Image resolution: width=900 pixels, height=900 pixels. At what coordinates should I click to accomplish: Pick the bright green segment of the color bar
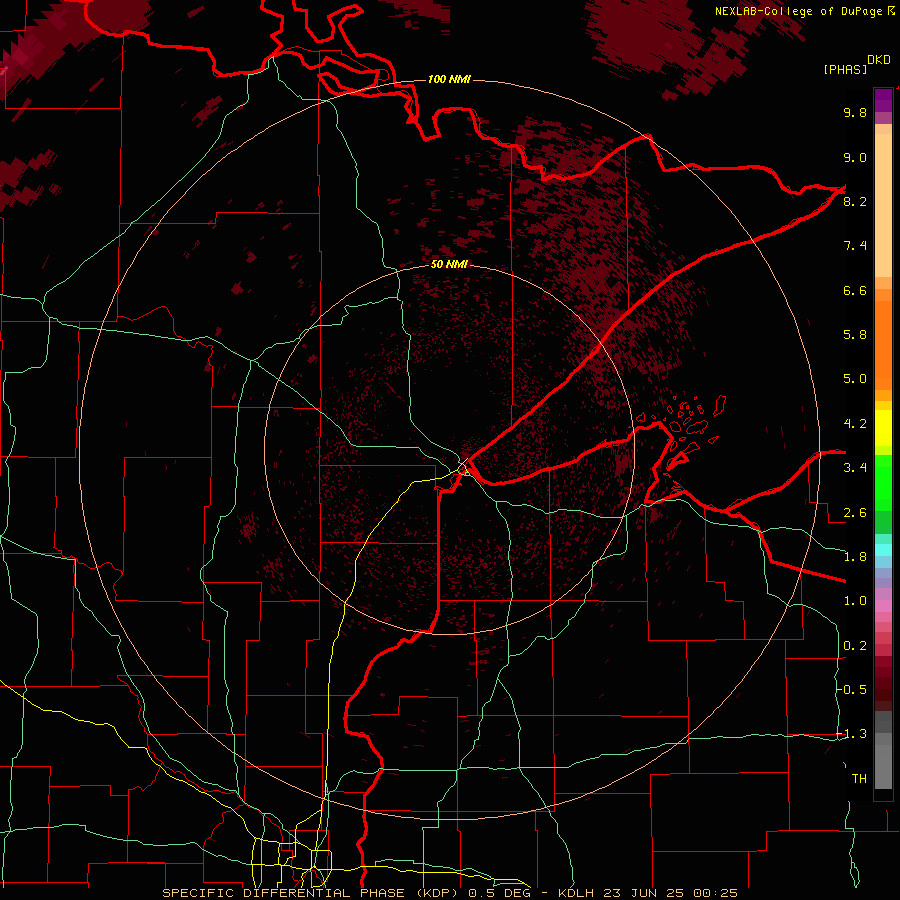883,482
